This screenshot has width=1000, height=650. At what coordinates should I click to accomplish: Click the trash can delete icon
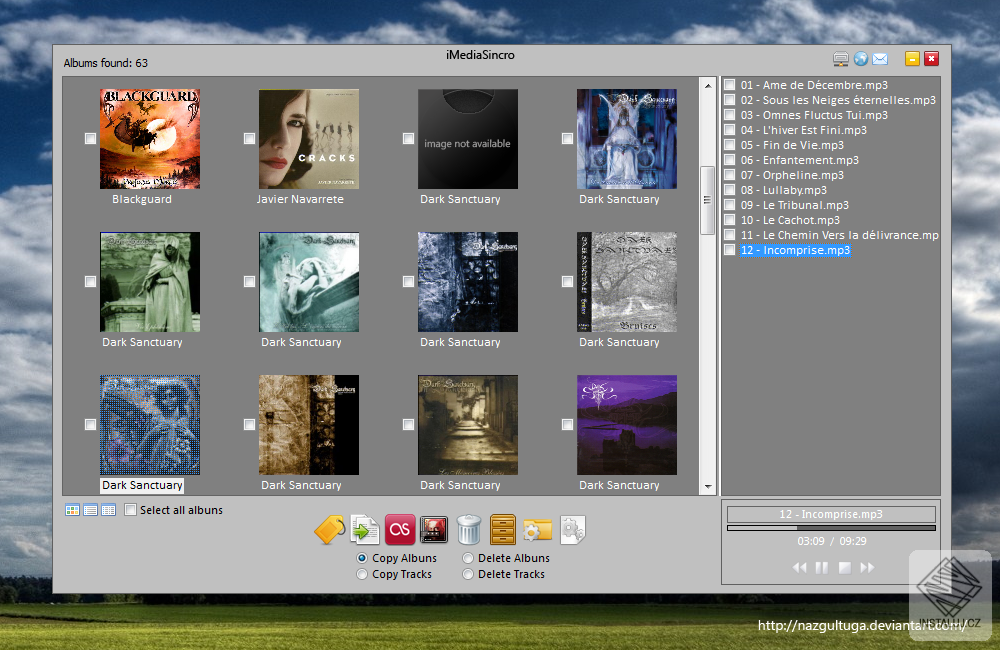[x=468, y=529]
